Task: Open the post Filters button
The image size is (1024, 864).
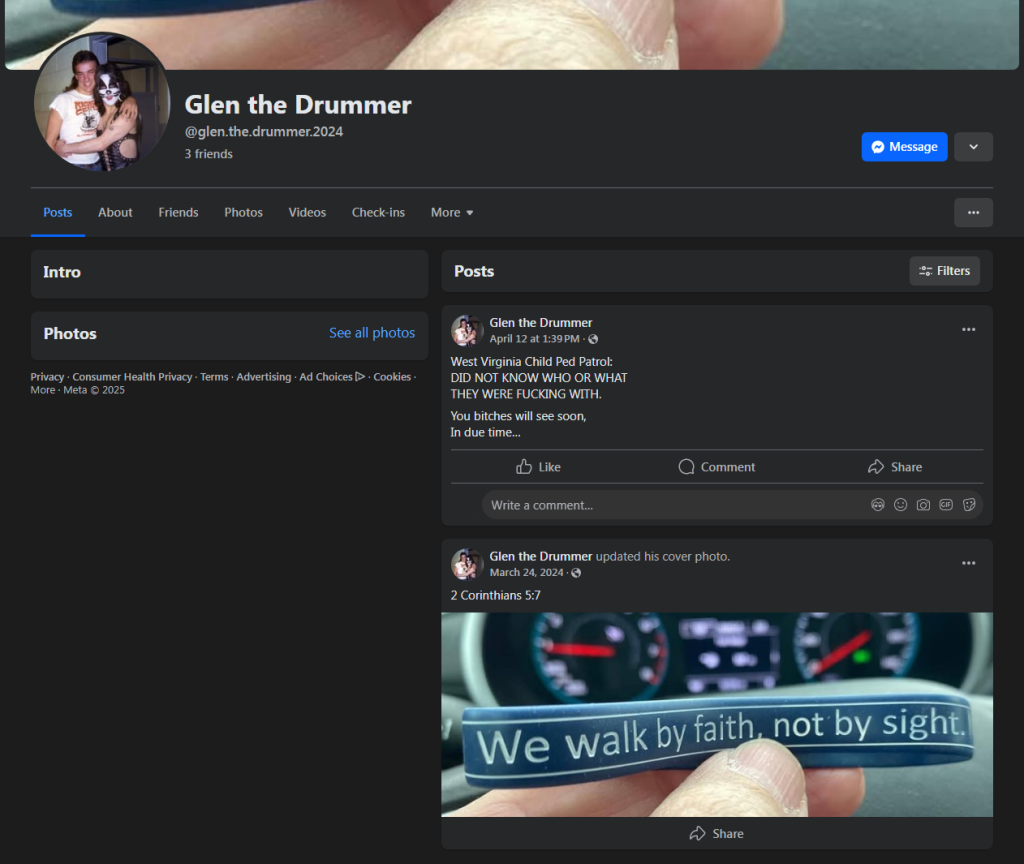Action: coord(944,271)
